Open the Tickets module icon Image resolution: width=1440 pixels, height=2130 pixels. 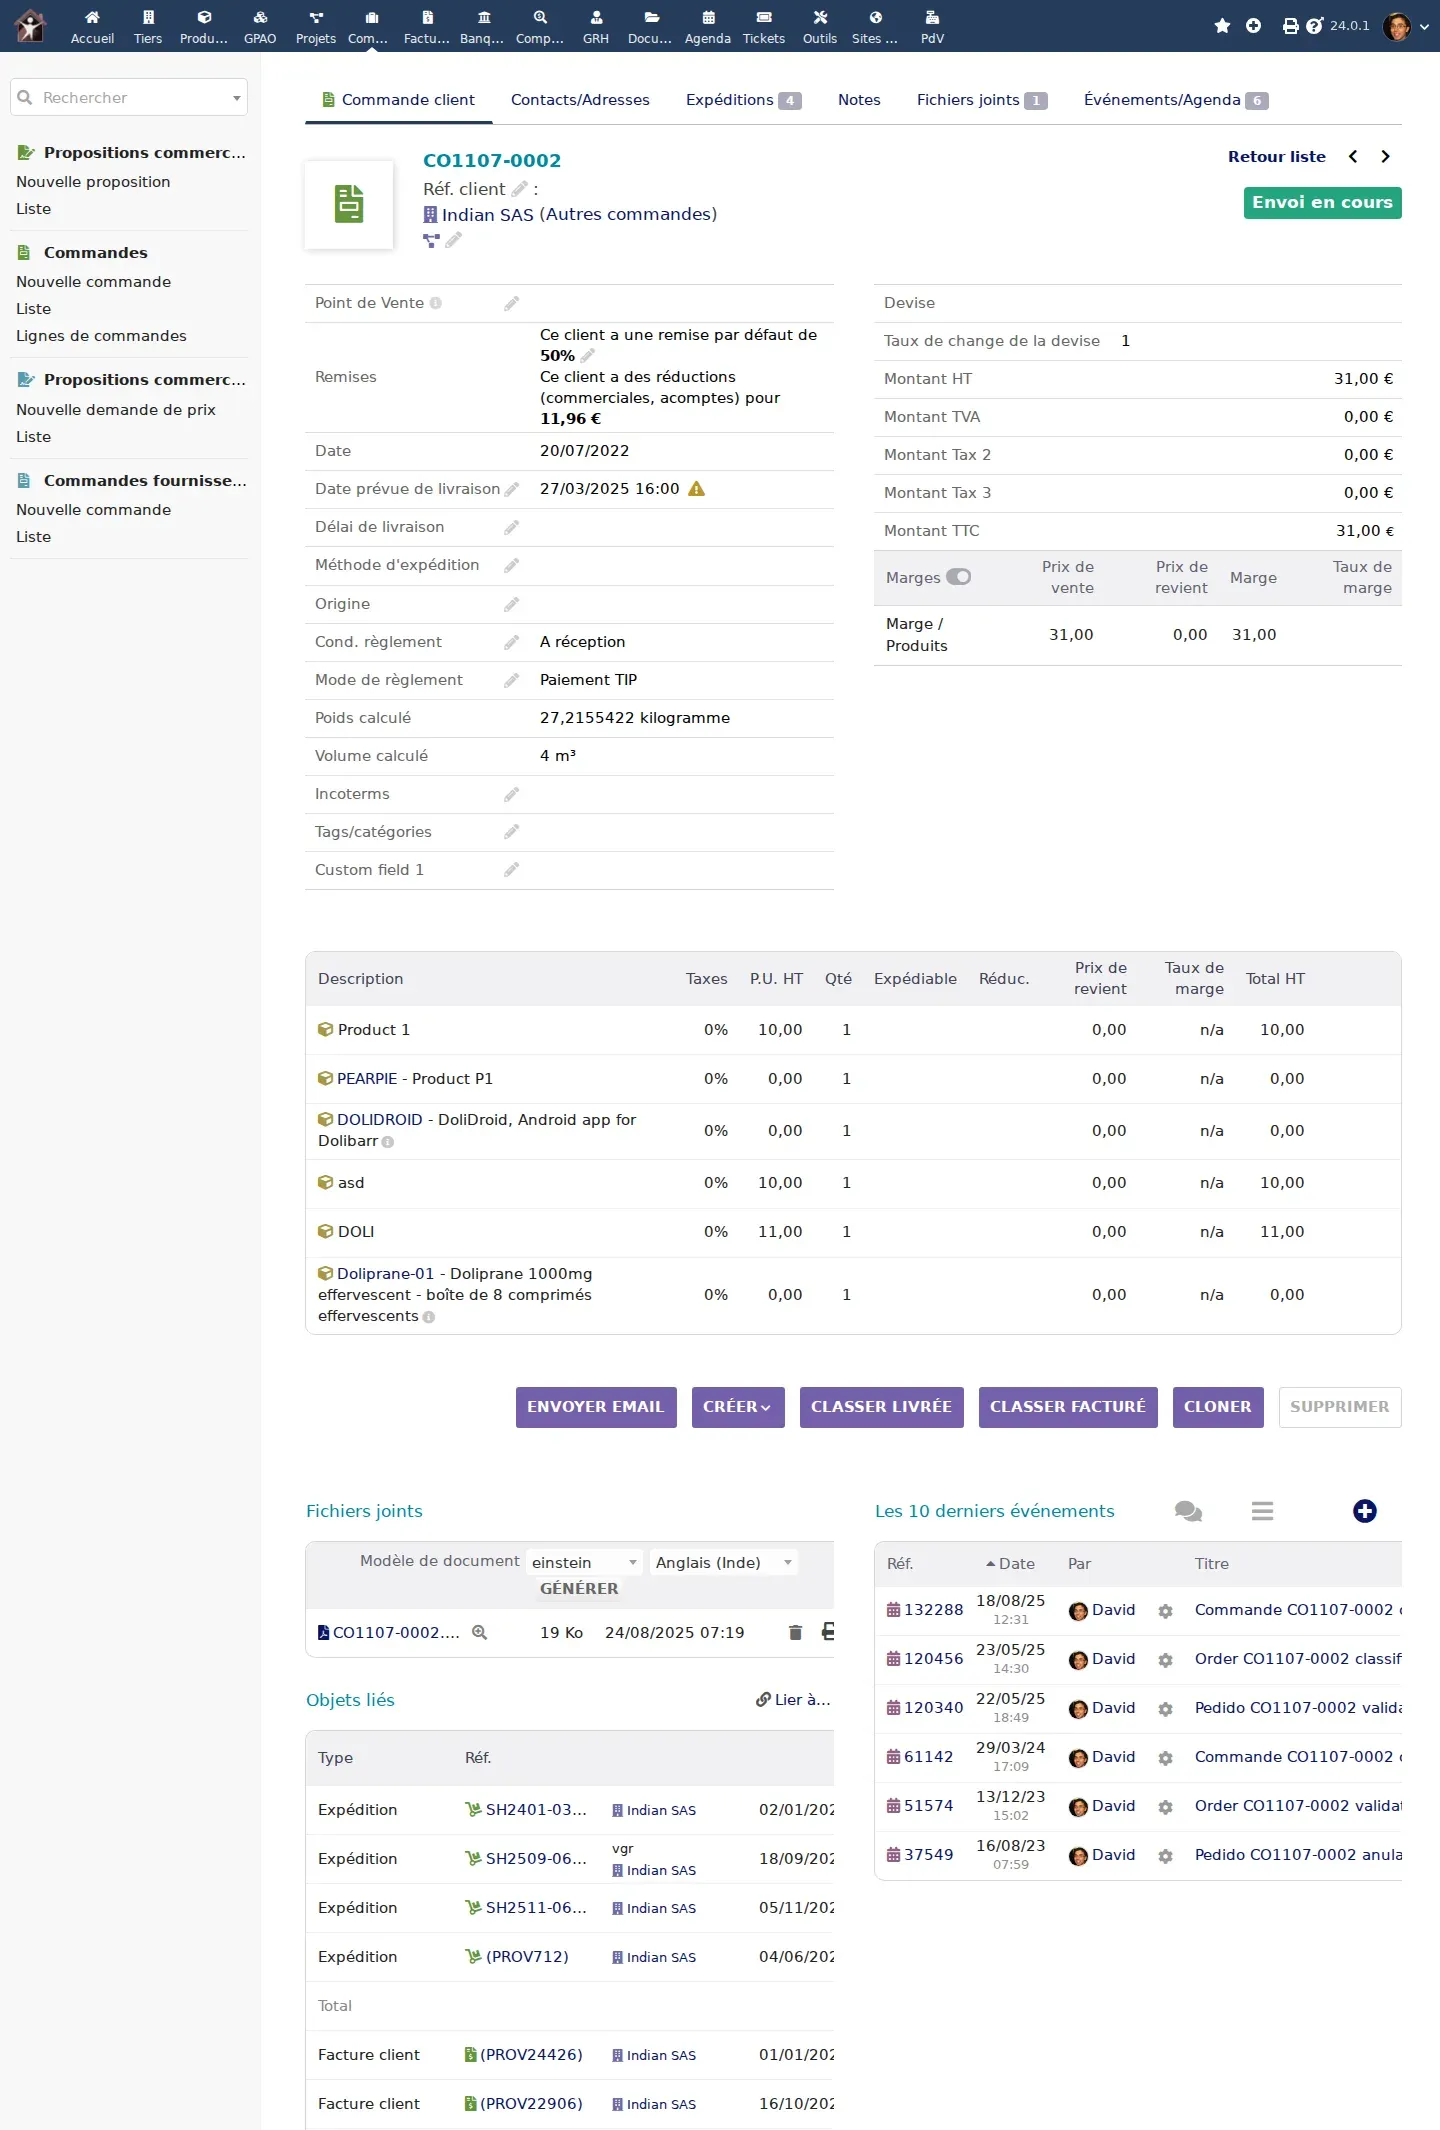pos(764,18)
